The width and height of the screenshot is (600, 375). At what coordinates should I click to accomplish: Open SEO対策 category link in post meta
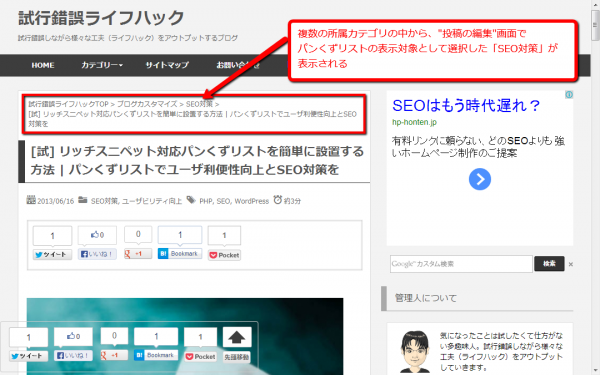pyautogui.click(x=104, y=201)
